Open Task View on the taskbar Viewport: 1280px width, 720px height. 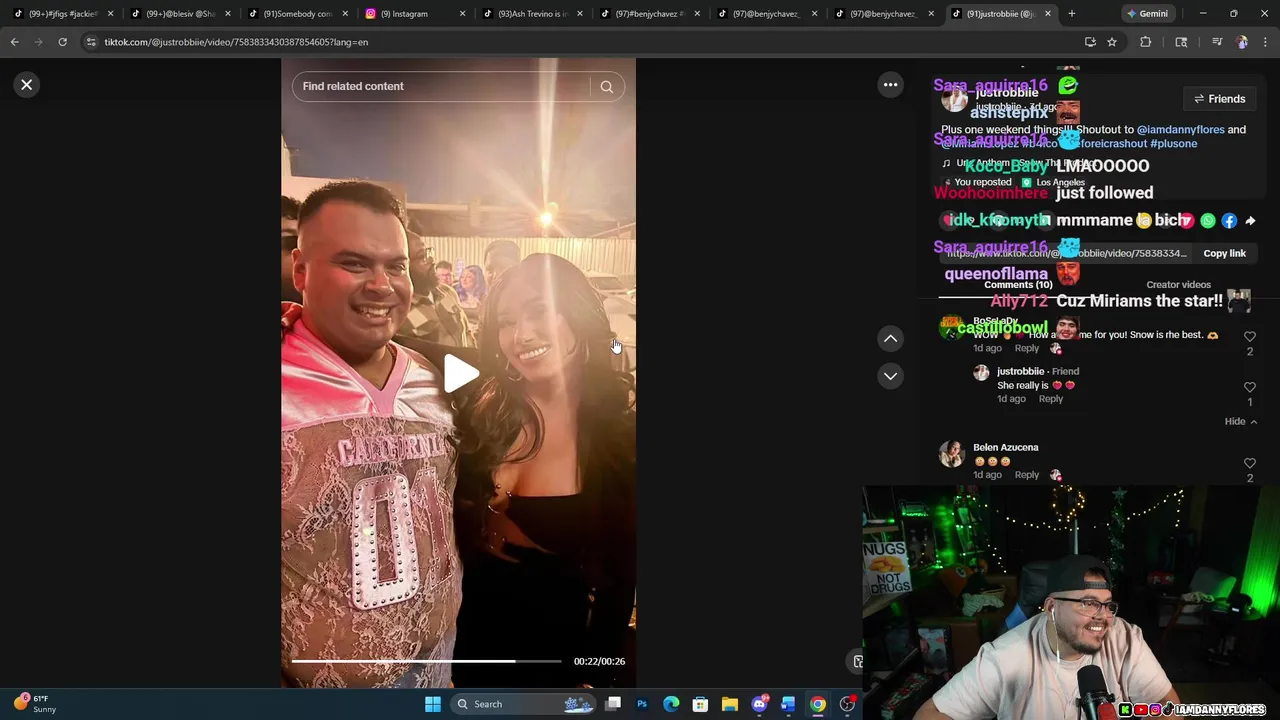613,704
